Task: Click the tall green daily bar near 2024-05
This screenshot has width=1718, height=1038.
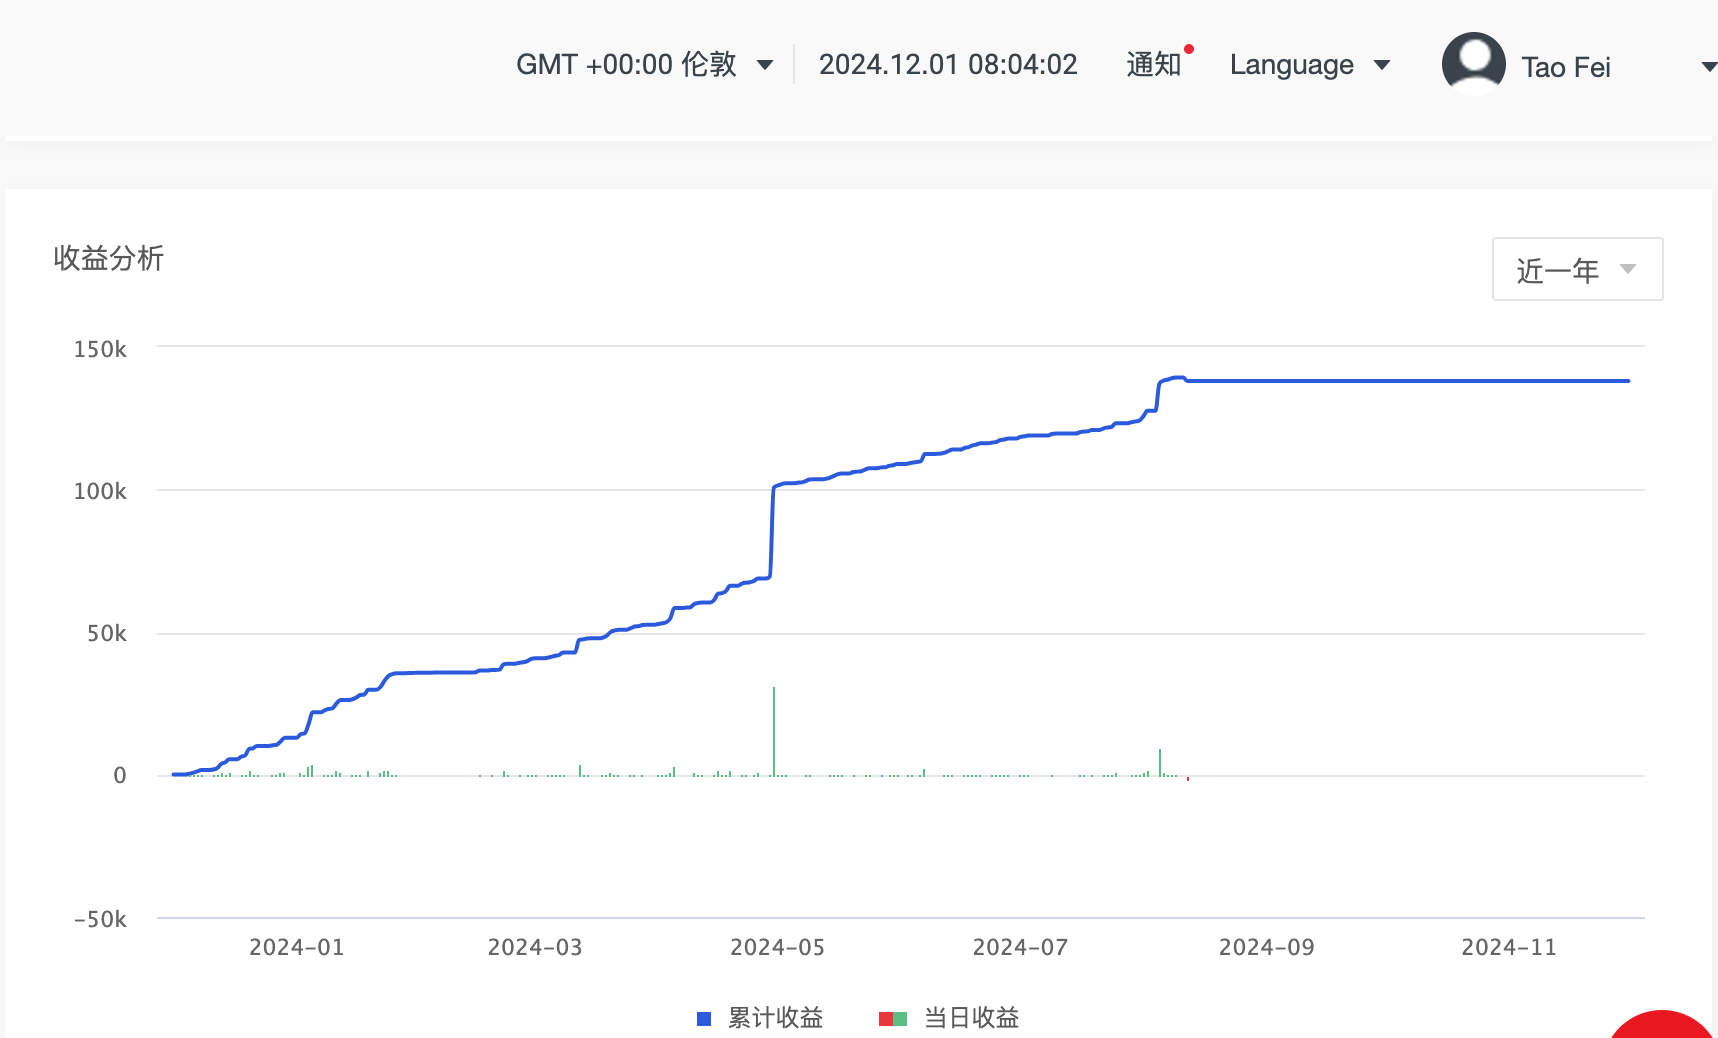Action: (774, 731)
